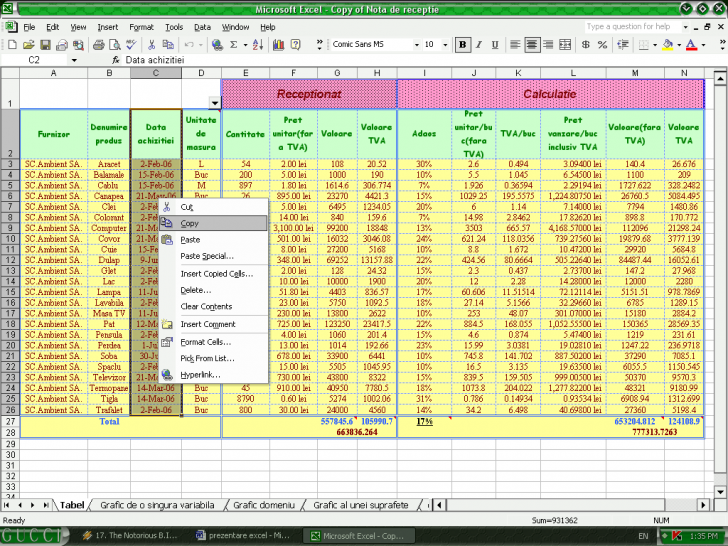
Task: Run the Spelling check (ABC) tool
Action: [x=131, y=45]
